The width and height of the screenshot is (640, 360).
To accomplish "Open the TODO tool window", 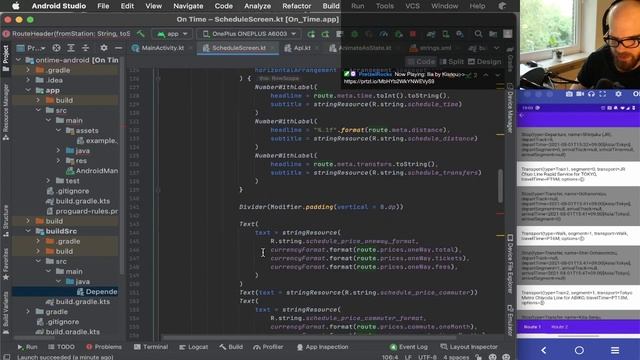I will point(61,347).
